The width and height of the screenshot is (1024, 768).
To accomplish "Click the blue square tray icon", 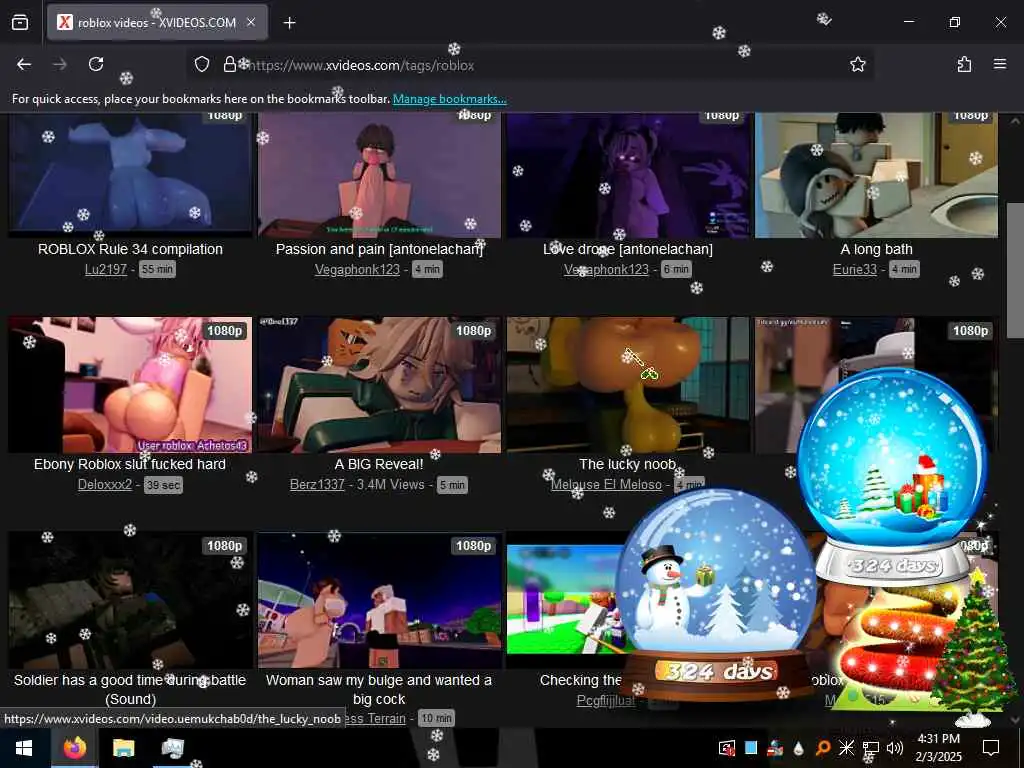I will click(751, 748).
